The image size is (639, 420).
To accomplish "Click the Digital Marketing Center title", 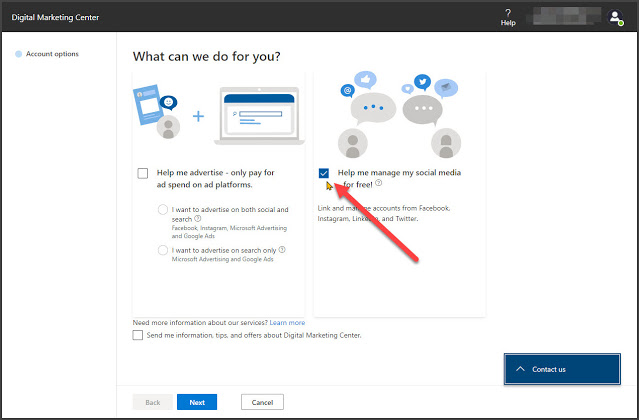I will (x=55, y=18).
